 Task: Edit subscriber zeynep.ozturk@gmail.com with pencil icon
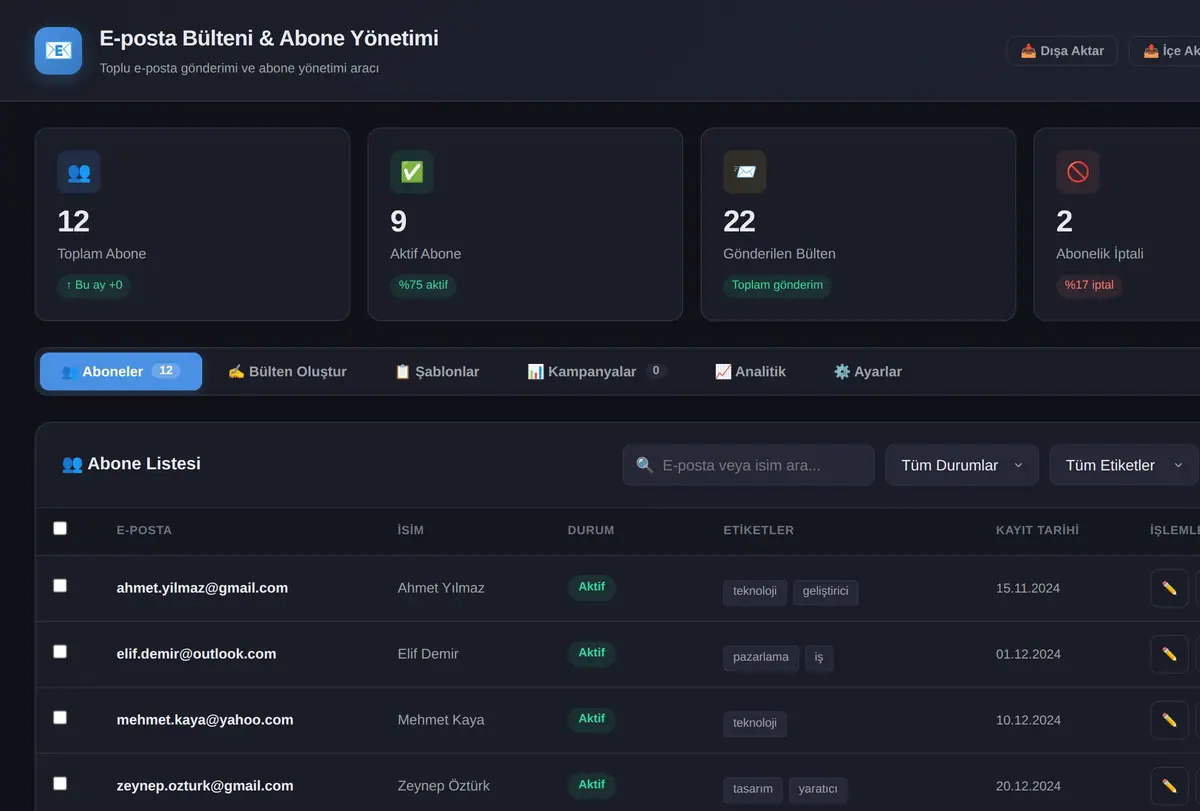click(1169, 786)
